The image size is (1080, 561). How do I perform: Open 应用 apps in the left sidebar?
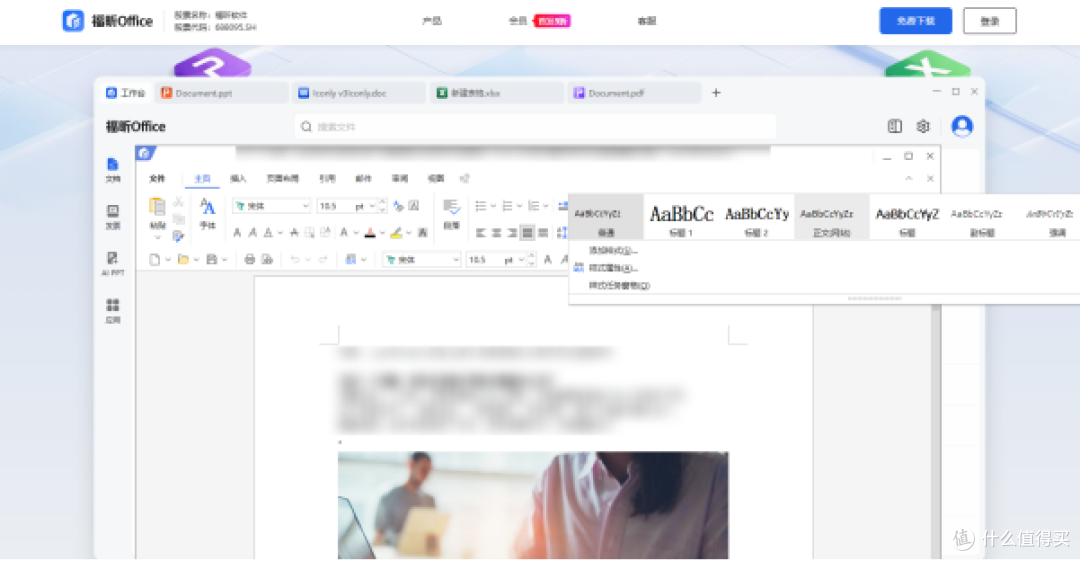113,310
